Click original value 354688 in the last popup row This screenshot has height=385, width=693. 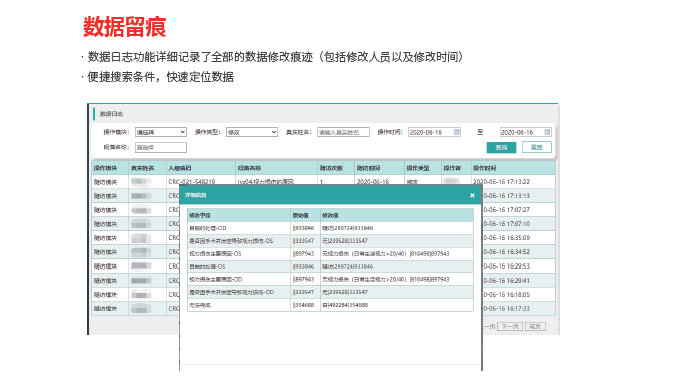[304, 305]
